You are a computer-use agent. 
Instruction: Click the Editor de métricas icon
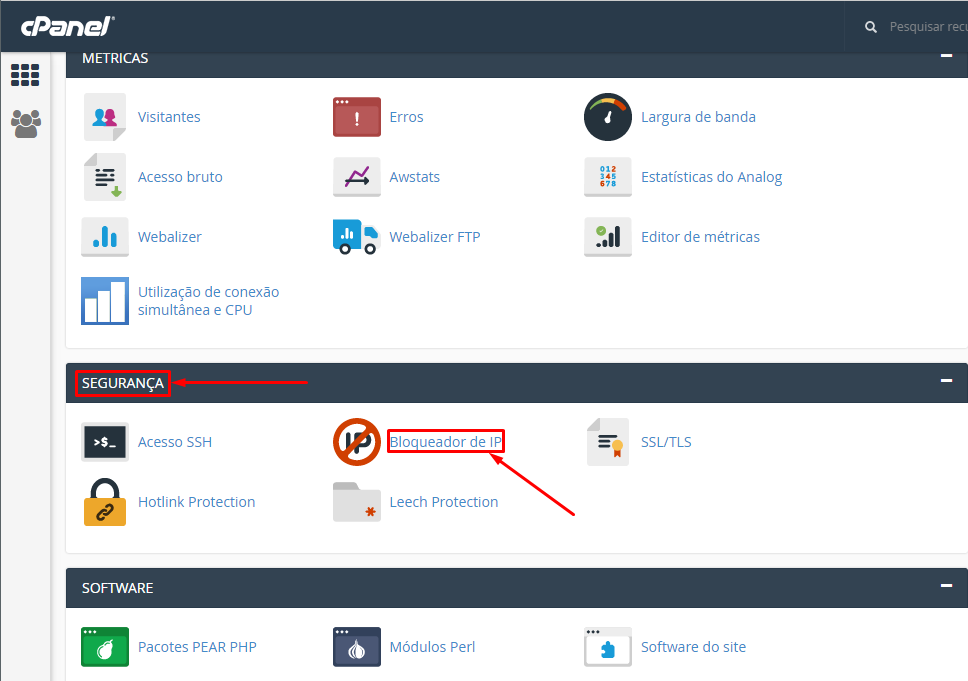click(607, 236)
